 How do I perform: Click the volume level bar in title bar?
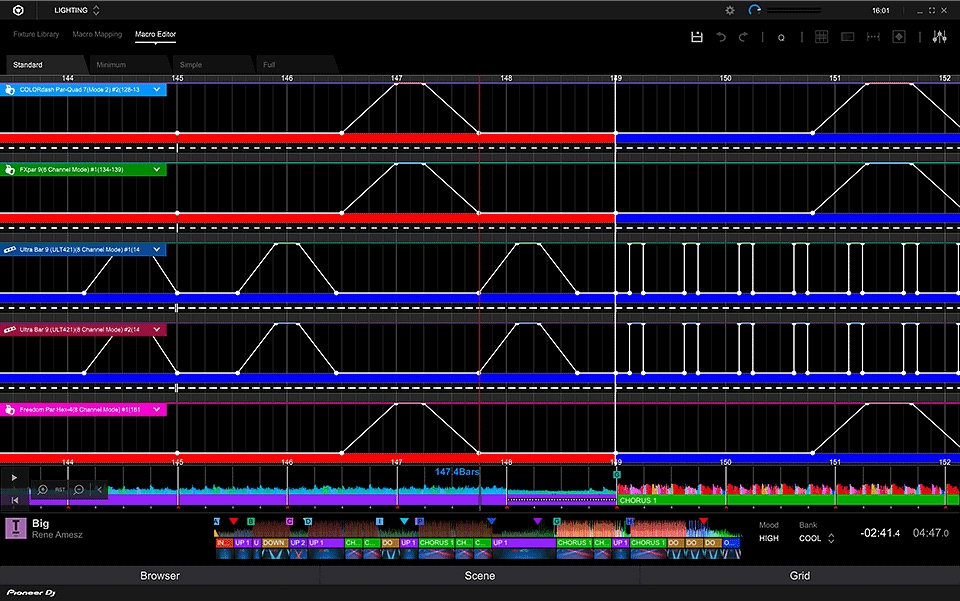pos(793,10)
